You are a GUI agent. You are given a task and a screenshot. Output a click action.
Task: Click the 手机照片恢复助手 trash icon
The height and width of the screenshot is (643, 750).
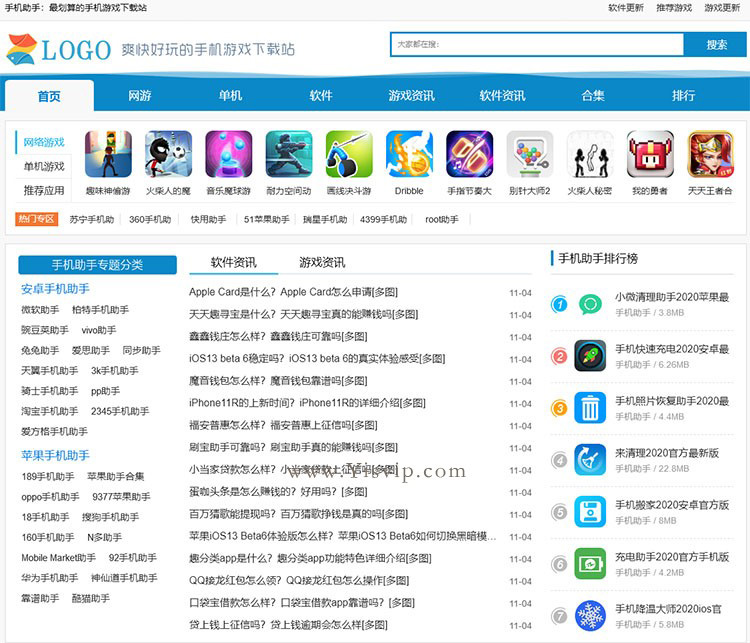point(590,408)
